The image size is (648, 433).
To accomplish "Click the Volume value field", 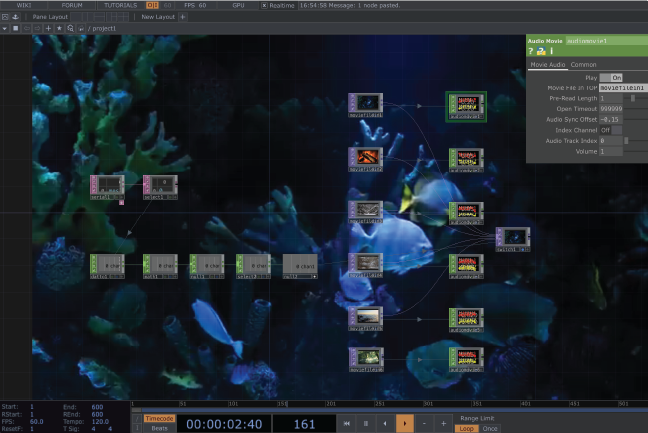I will tap(611, 152).
